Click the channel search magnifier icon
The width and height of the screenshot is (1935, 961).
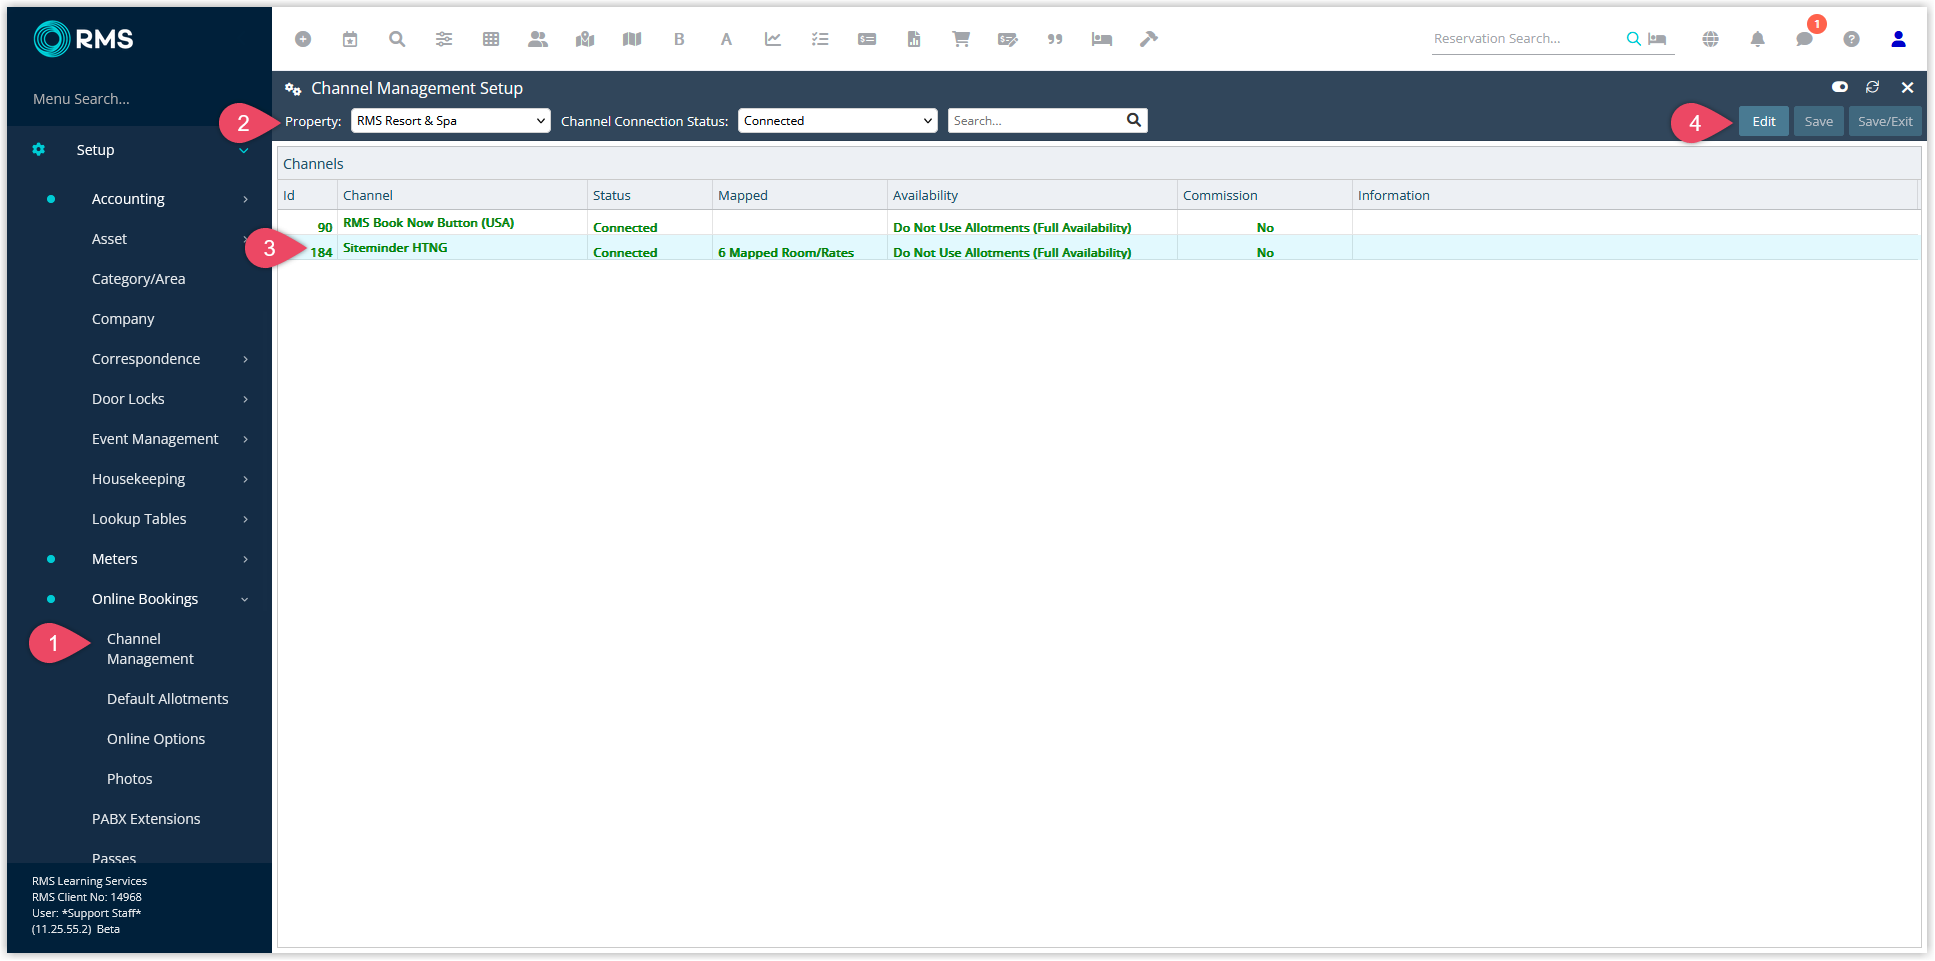point(1133,120)
